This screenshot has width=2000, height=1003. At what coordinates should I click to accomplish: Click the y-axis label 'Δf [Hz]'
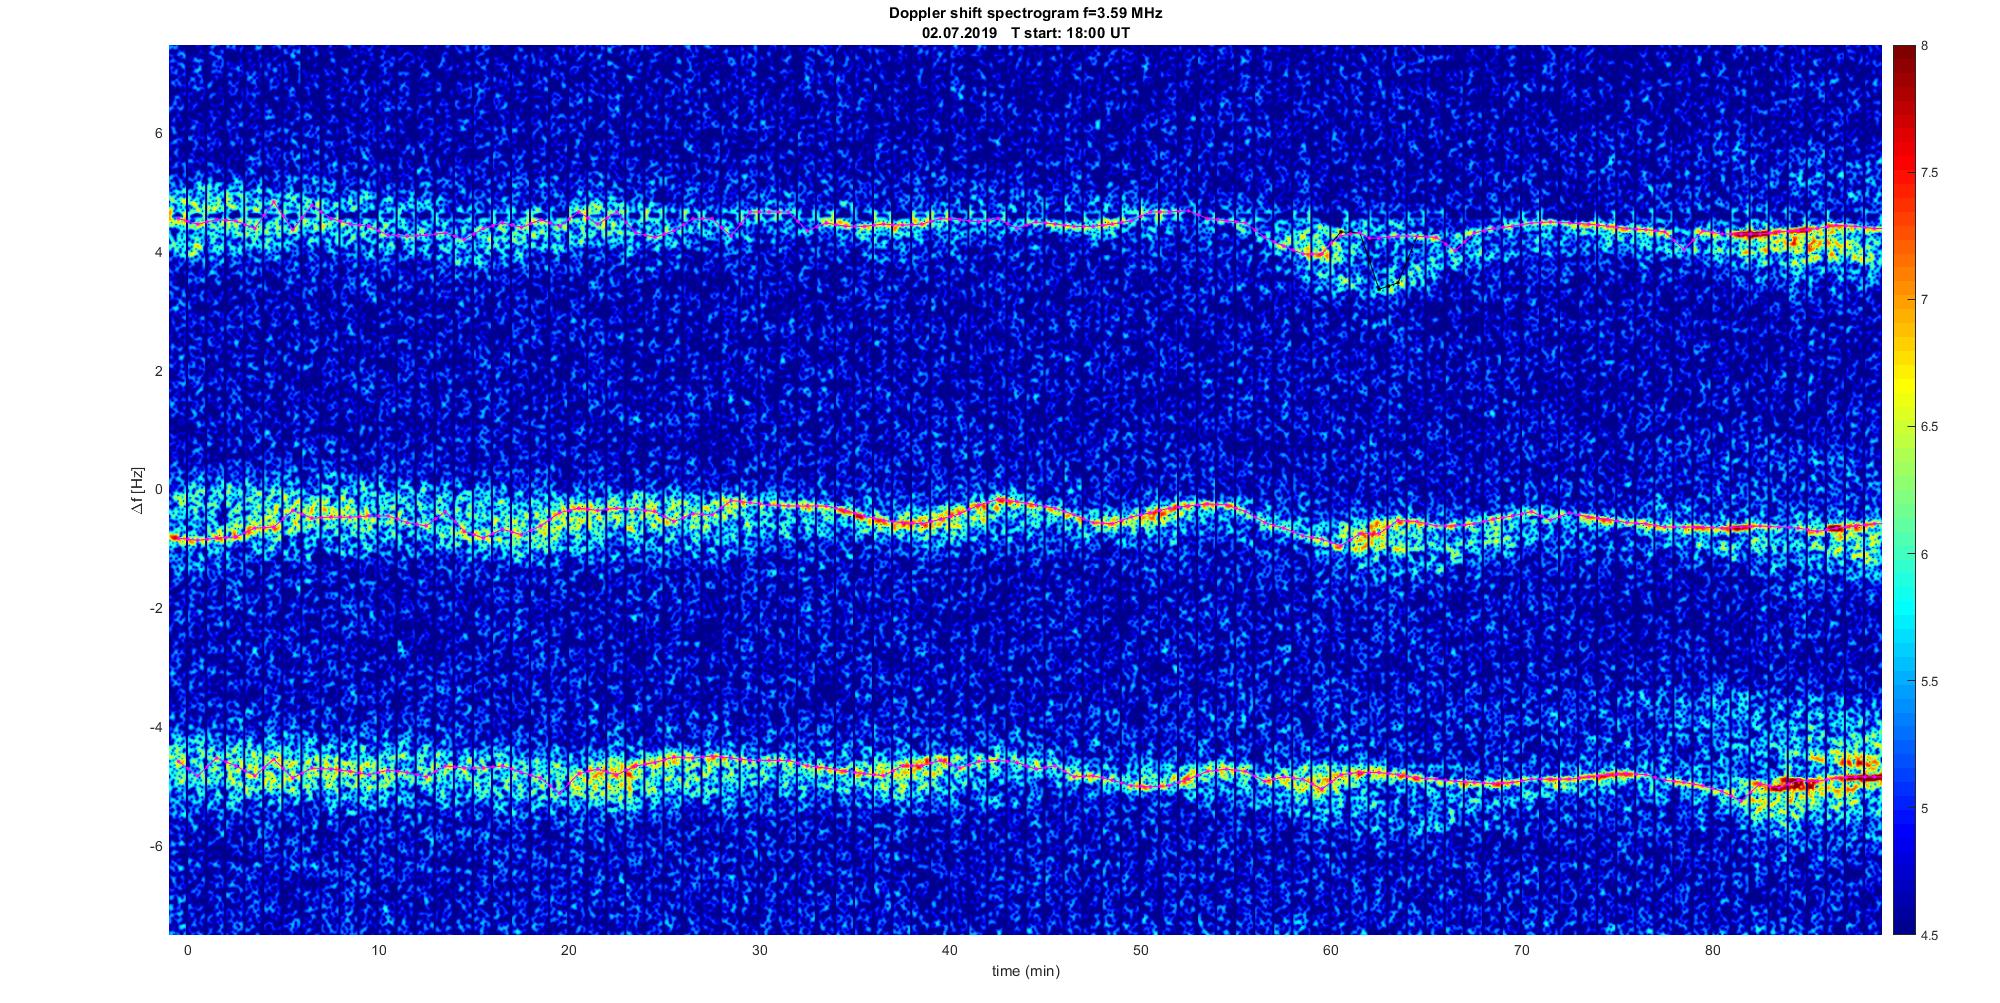click(x=137, y=490)
